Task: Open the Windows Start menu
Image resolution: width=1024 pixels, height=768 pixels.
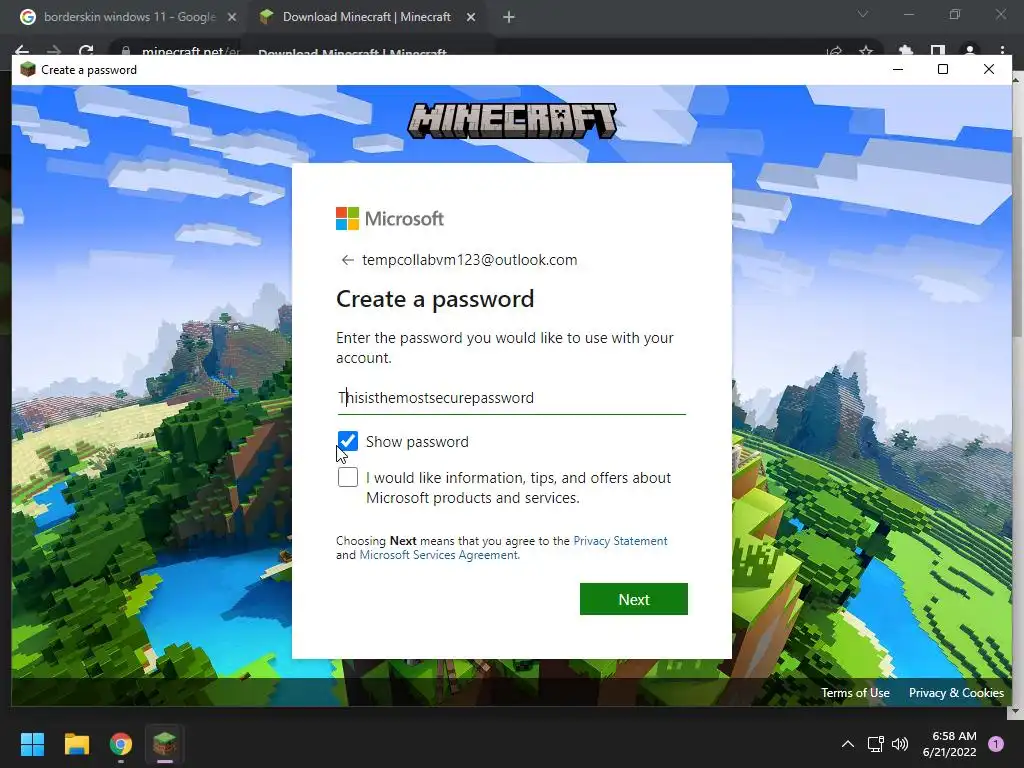Action: click(x=32, y=744)
